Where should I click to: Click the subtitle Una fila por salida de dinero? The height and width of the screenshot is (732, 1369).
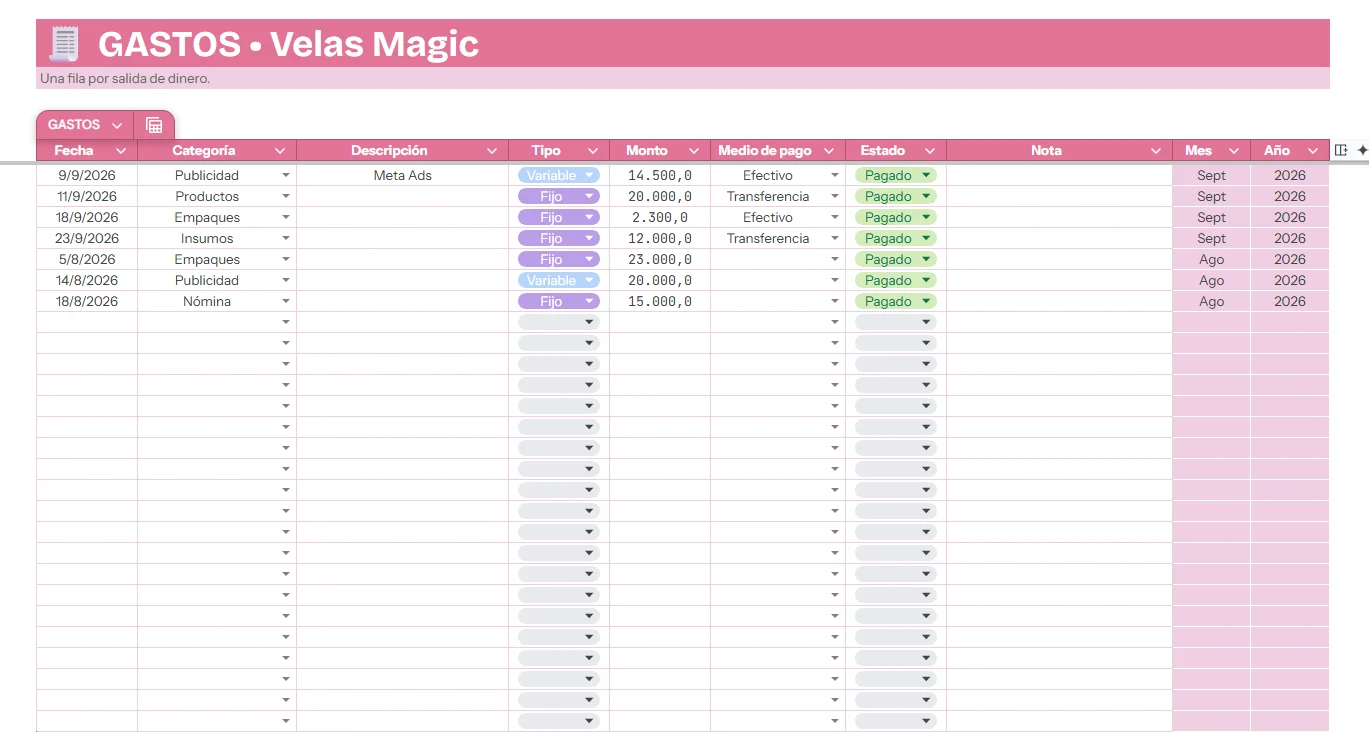pos(125,79)
